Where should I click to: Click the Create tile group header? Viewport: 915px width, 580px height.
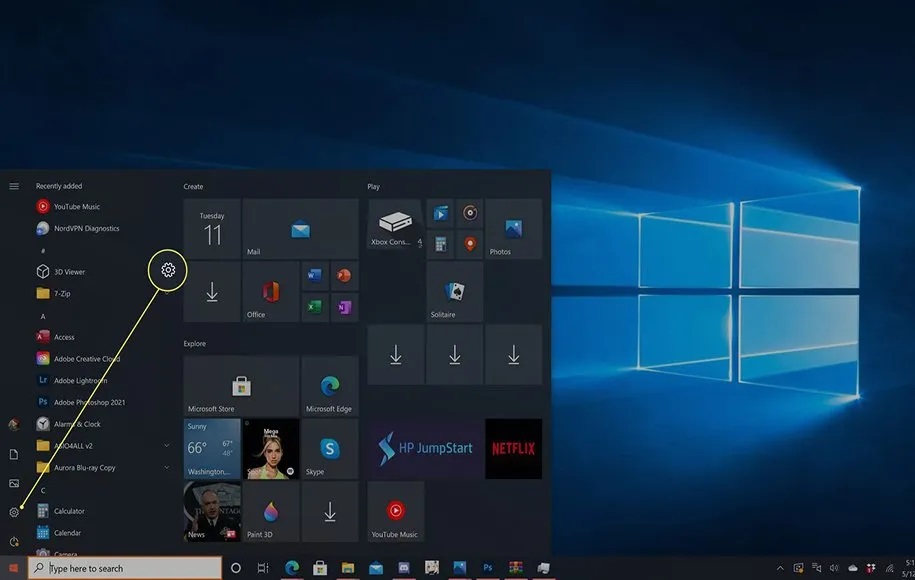coord(193,187)
